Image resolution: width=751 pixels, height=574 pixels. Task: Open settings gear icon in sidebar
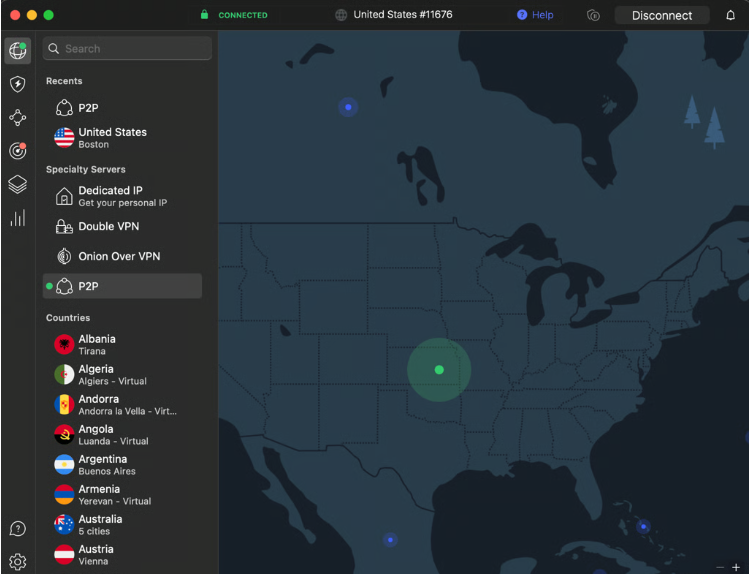click(x=18, y=562)
